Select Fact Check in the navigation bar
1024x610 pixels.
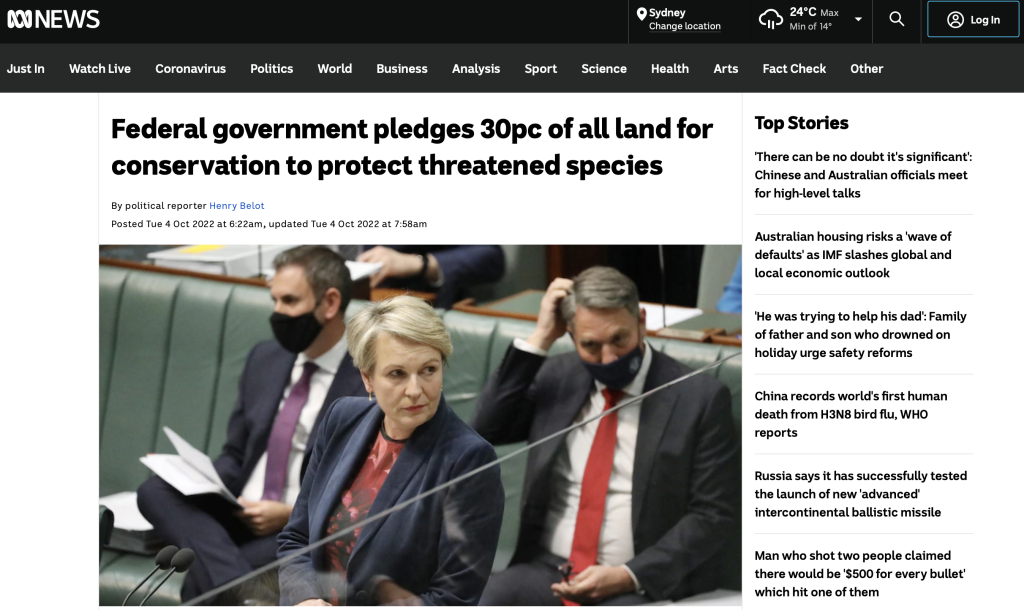click(794, 69)
